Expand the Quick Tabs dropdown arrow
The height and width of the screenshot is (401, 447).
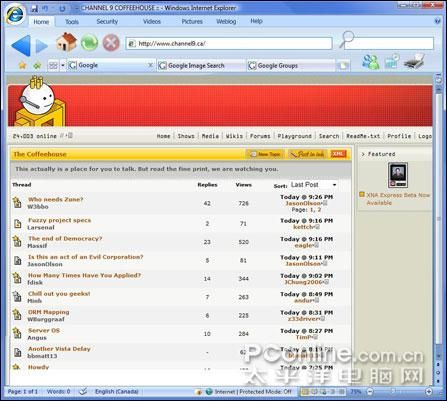point(63,66)
